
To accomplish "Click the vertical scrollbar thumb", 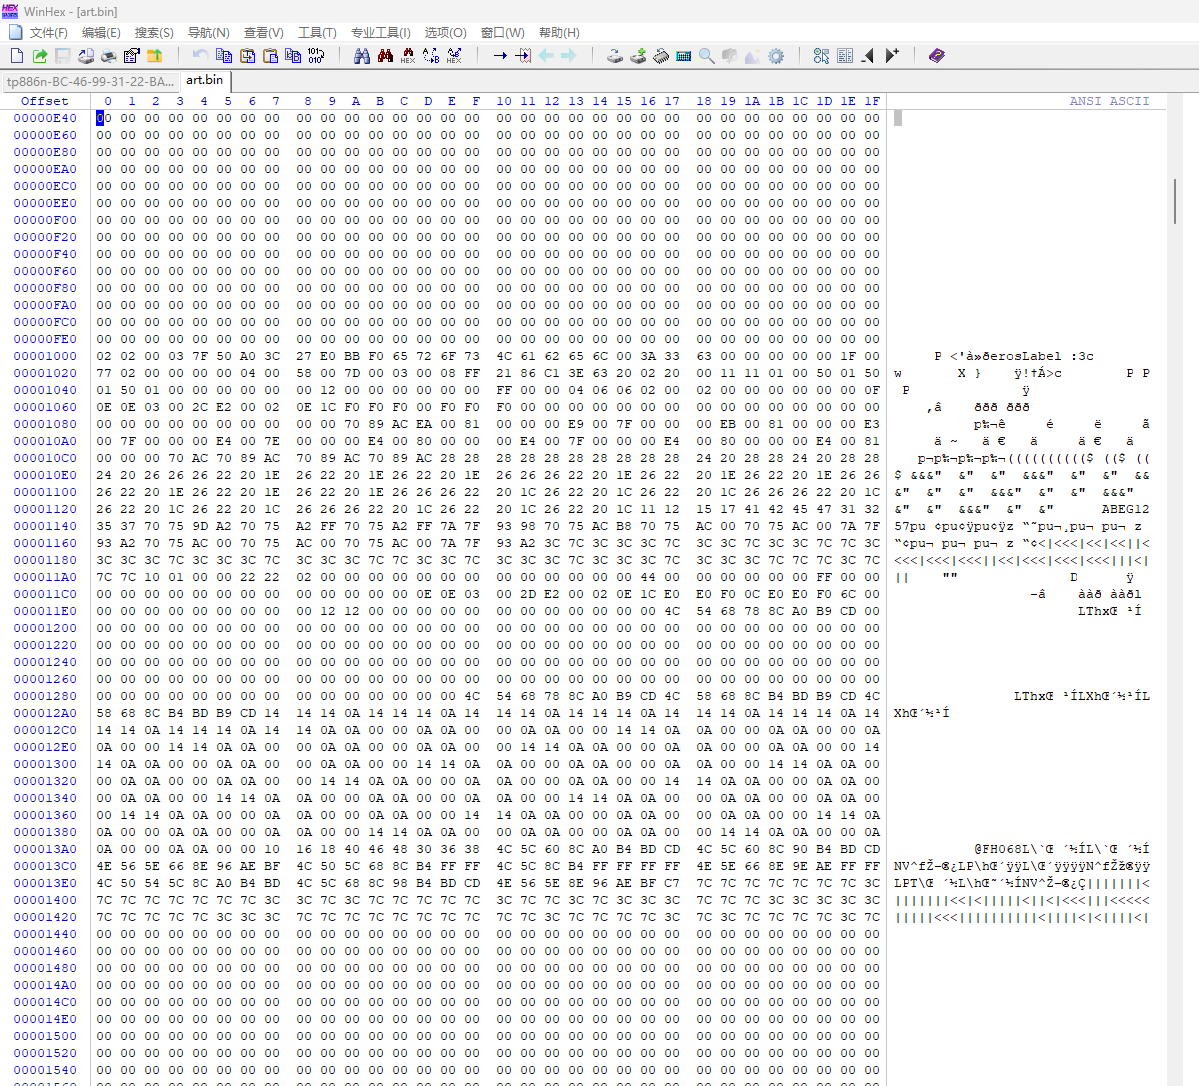I will tap(1175, 201).
